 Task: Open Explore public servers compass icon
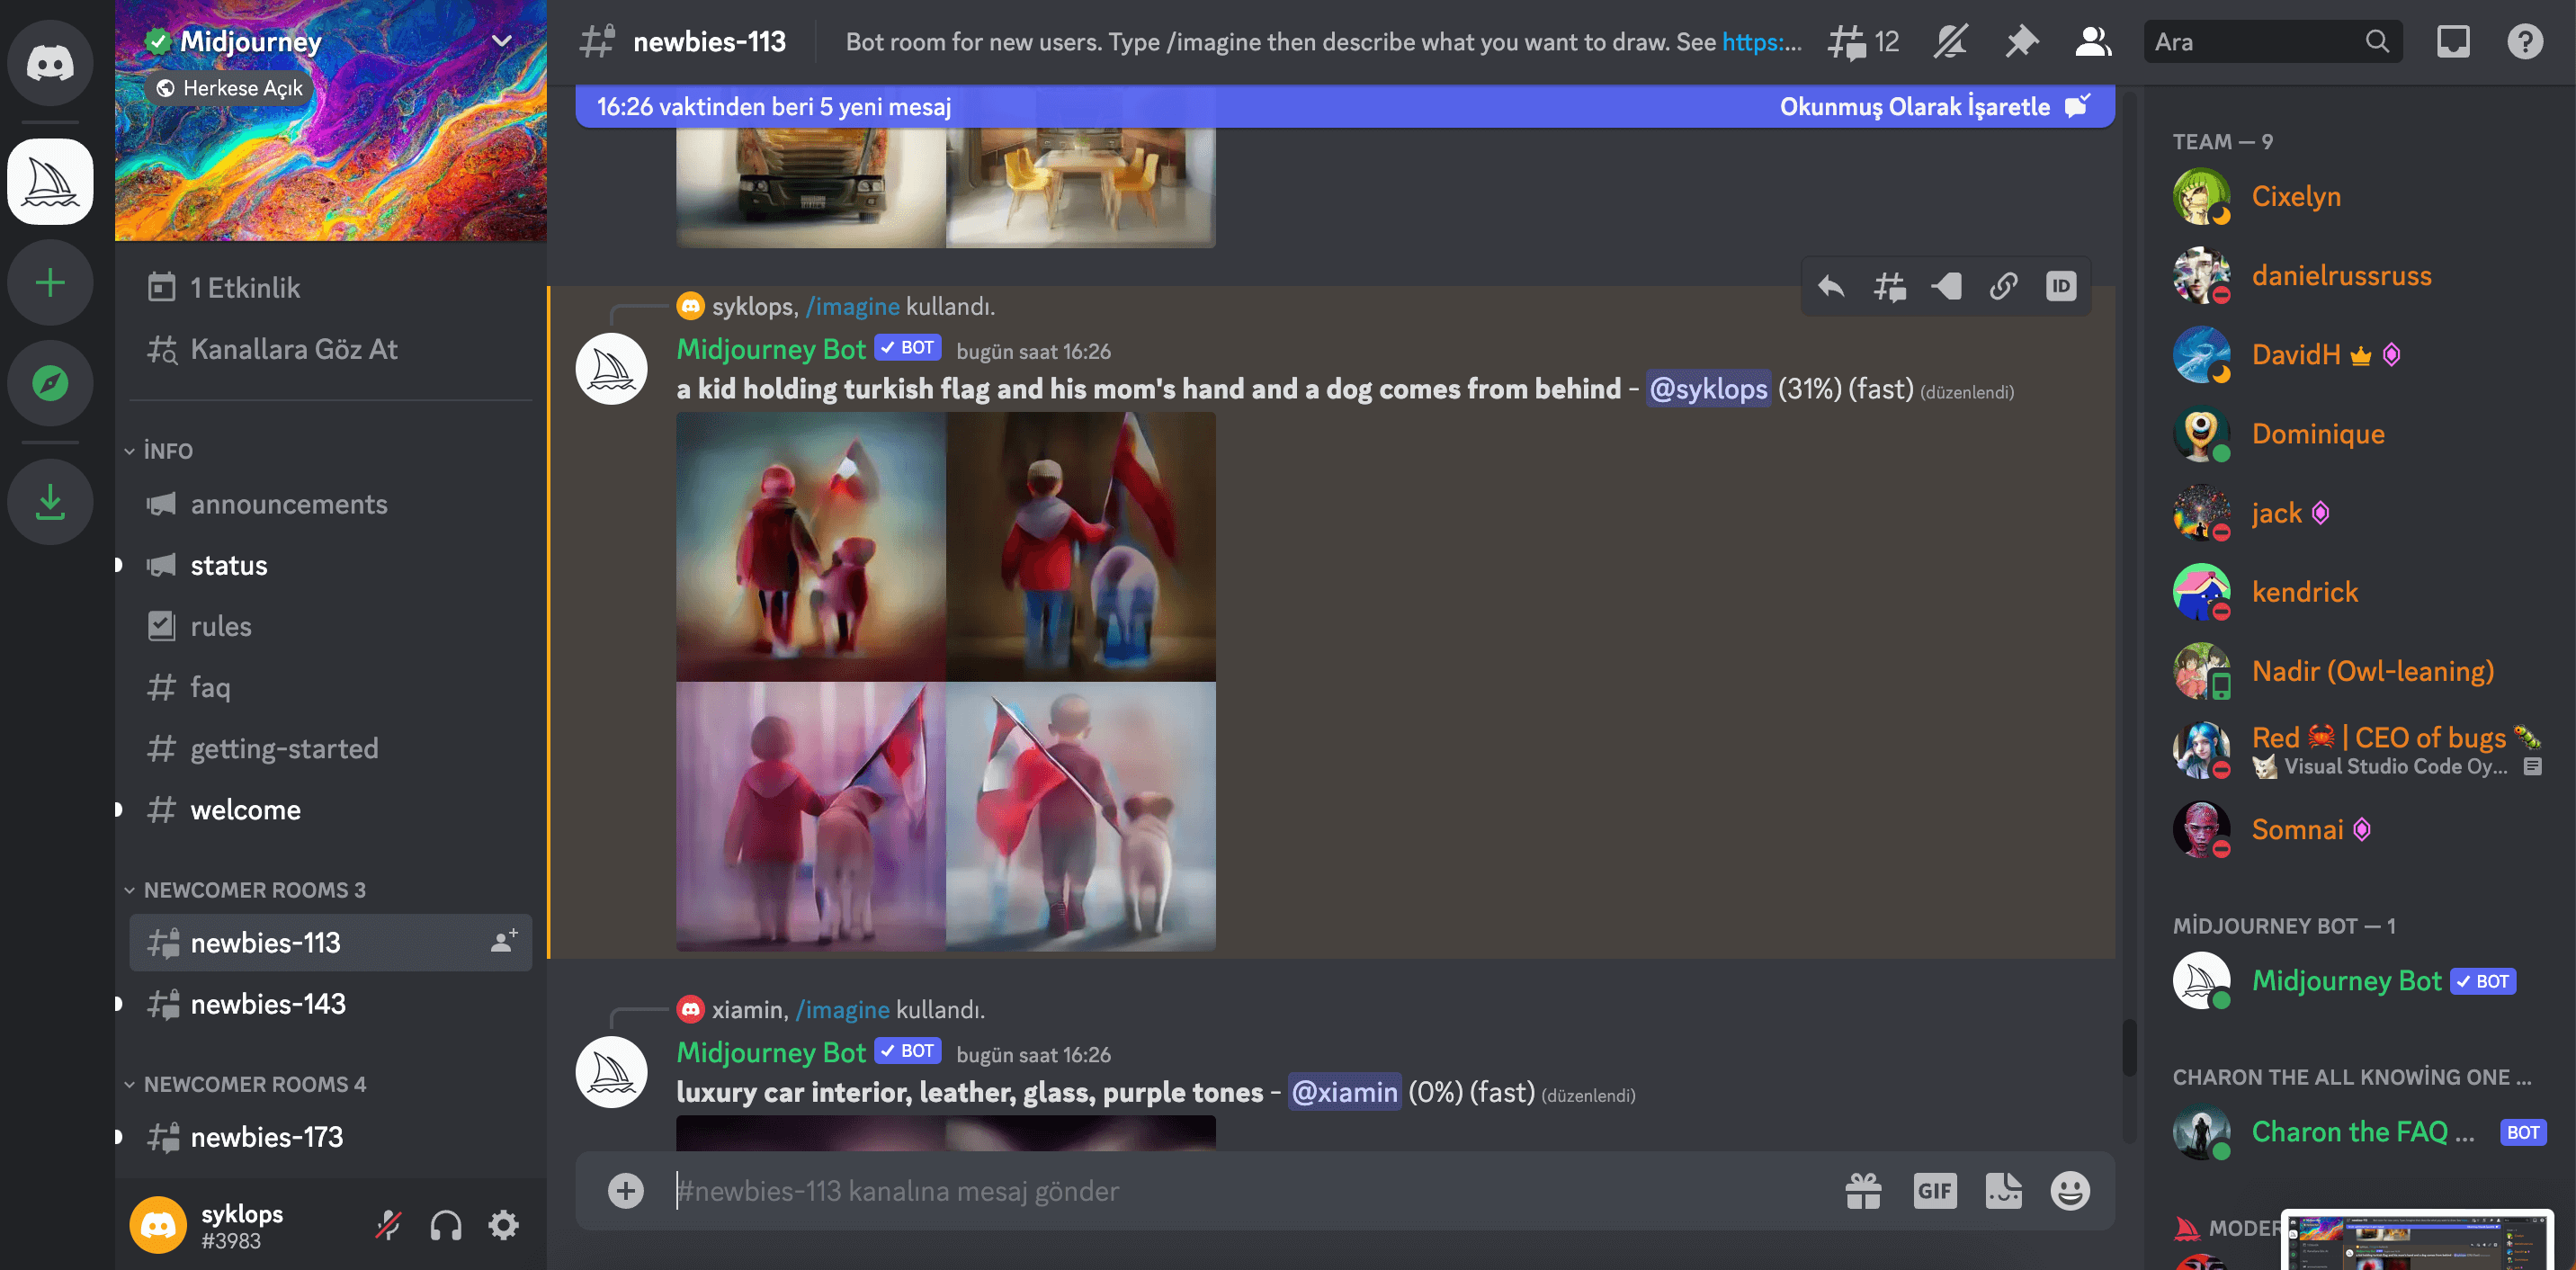(50, 382)
